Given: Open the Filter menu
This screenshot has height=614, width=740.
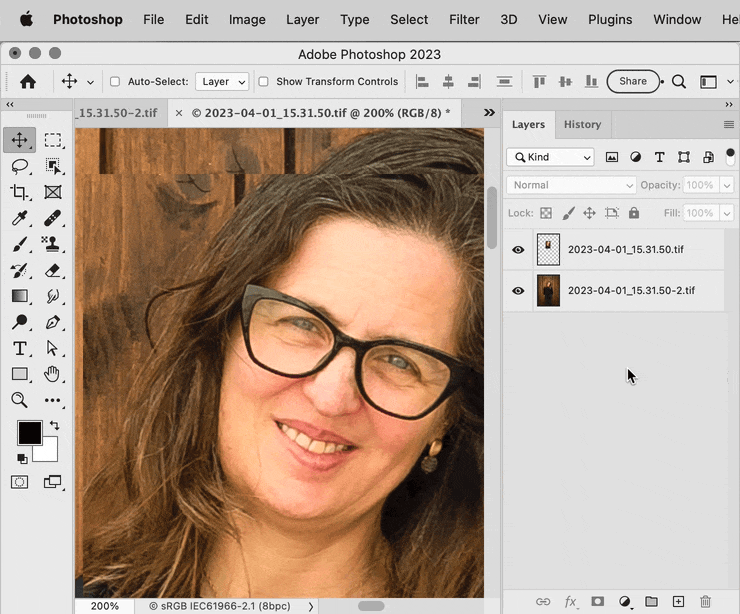Looking at the screenshot, I should tap(464, 19).
